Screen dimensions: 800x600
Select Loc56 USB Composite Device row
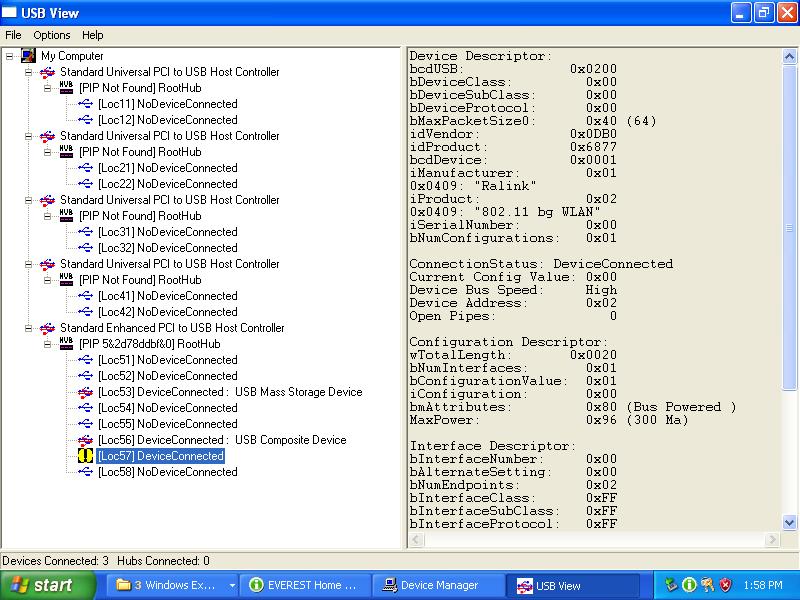tap(222, 440)
